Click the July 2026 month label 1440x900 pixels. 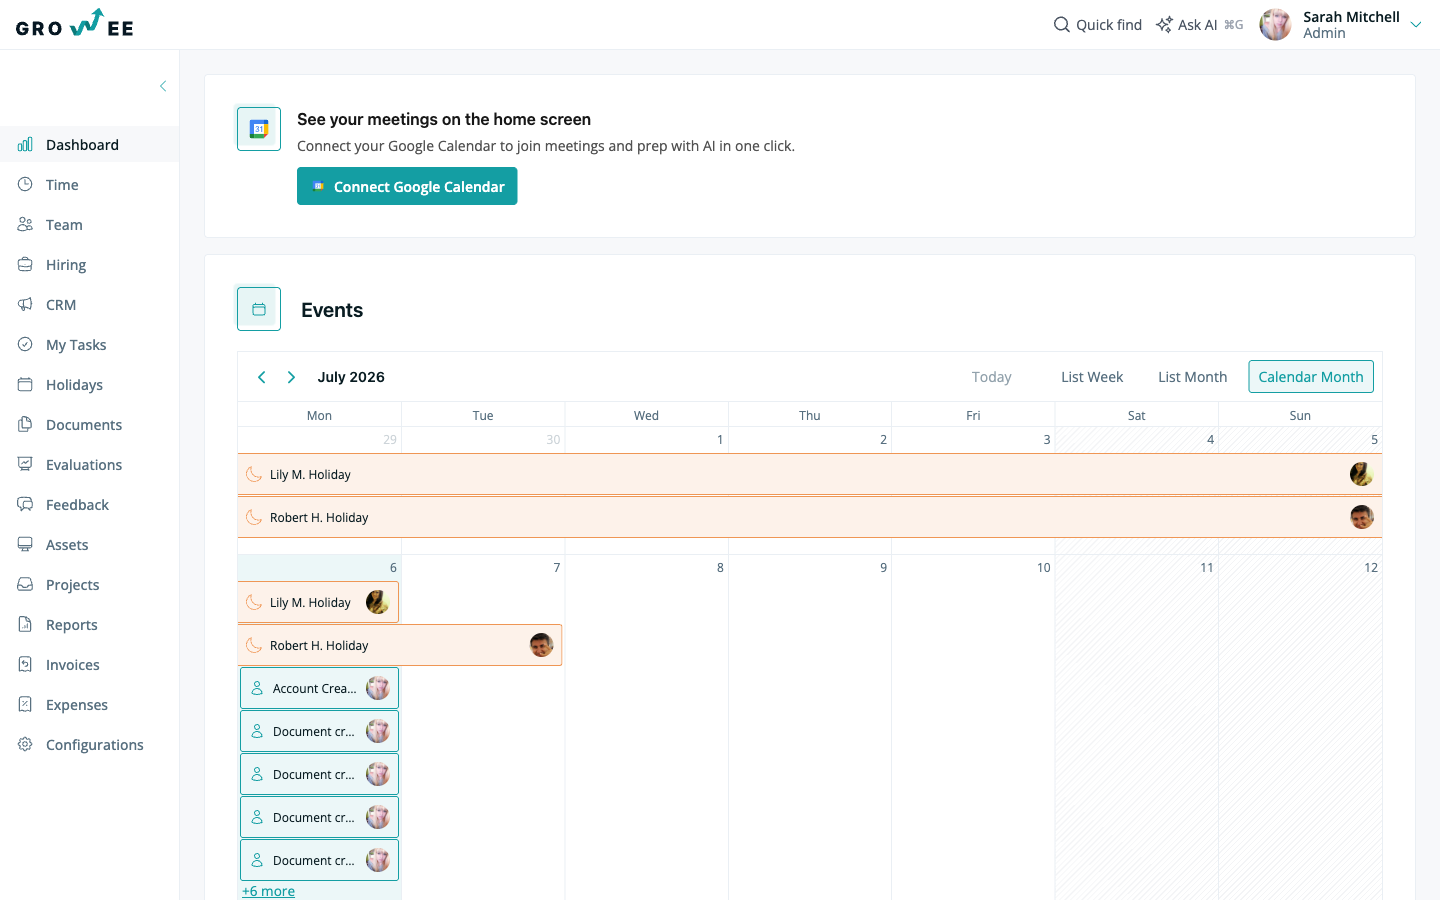click(x=351, y=377)
